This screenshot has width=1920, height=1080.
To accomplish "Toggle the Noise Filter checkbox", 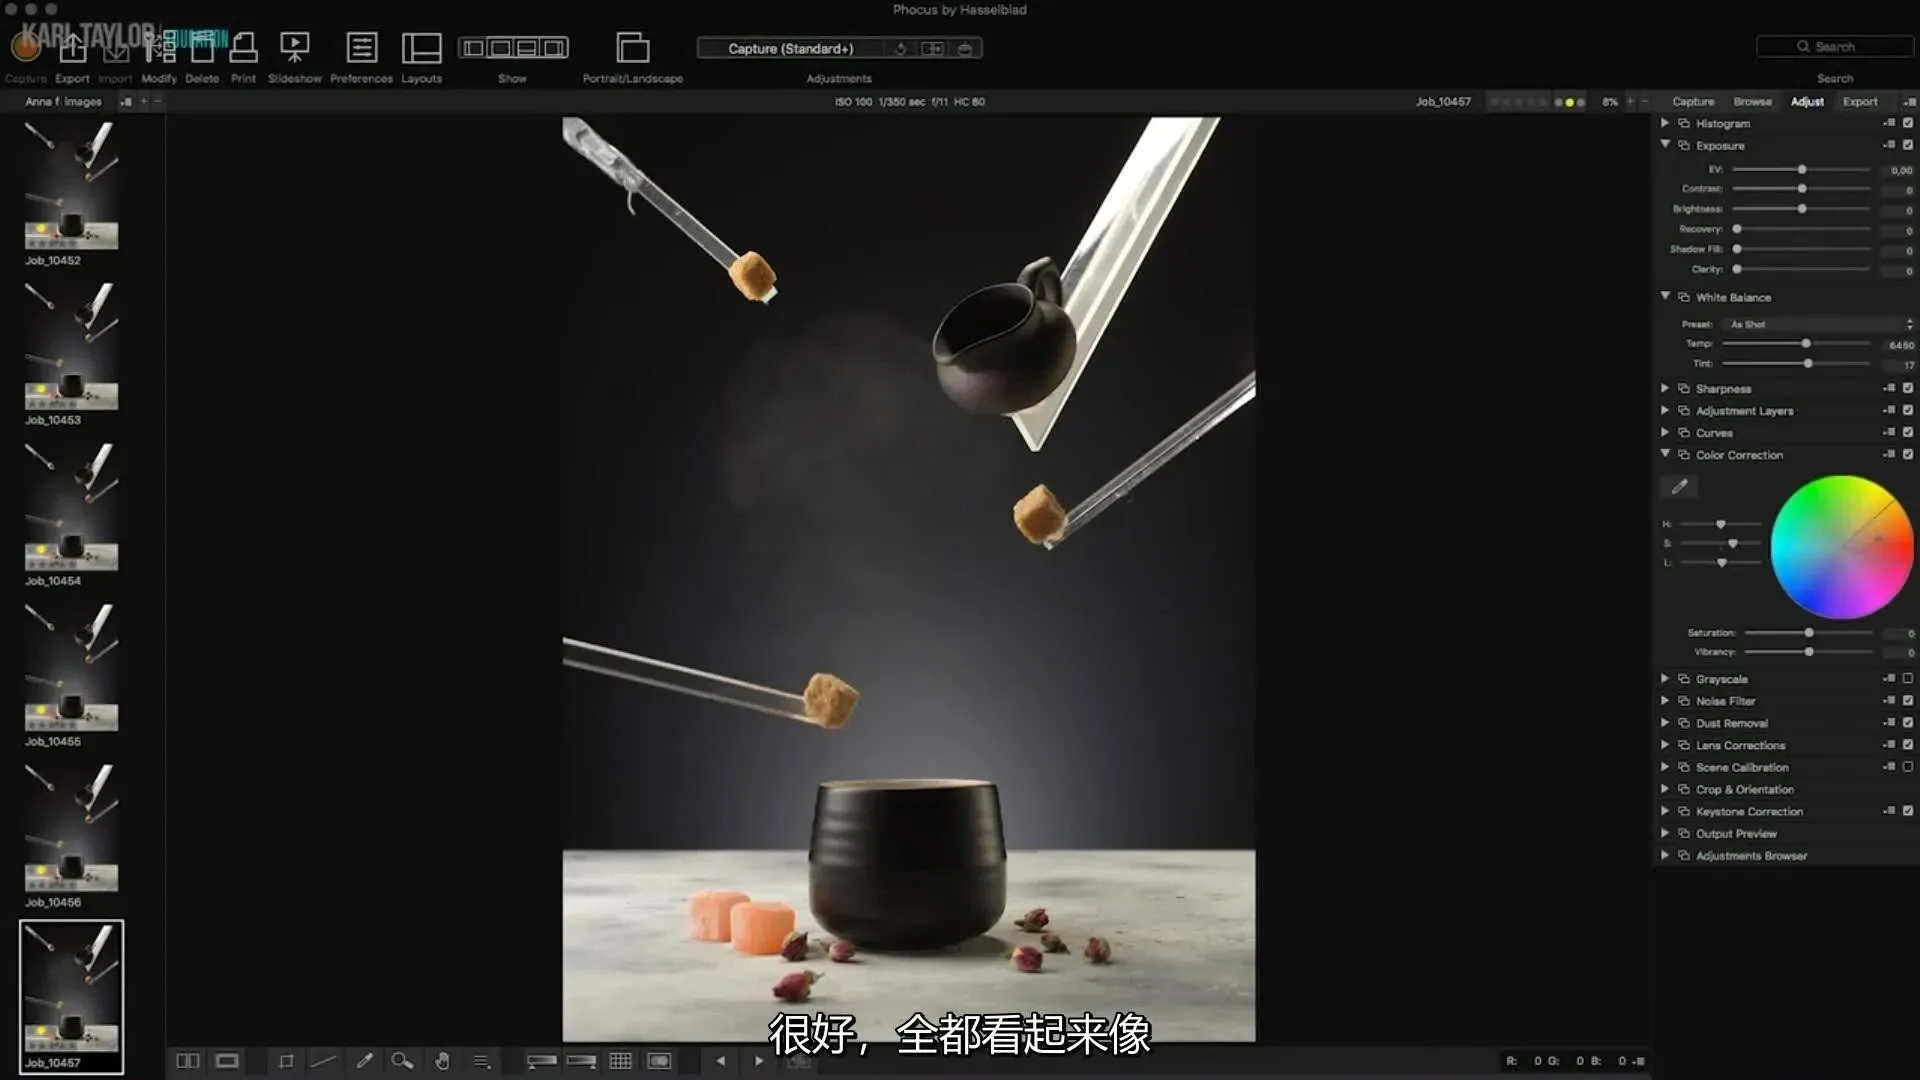I will pos(1908,700).
